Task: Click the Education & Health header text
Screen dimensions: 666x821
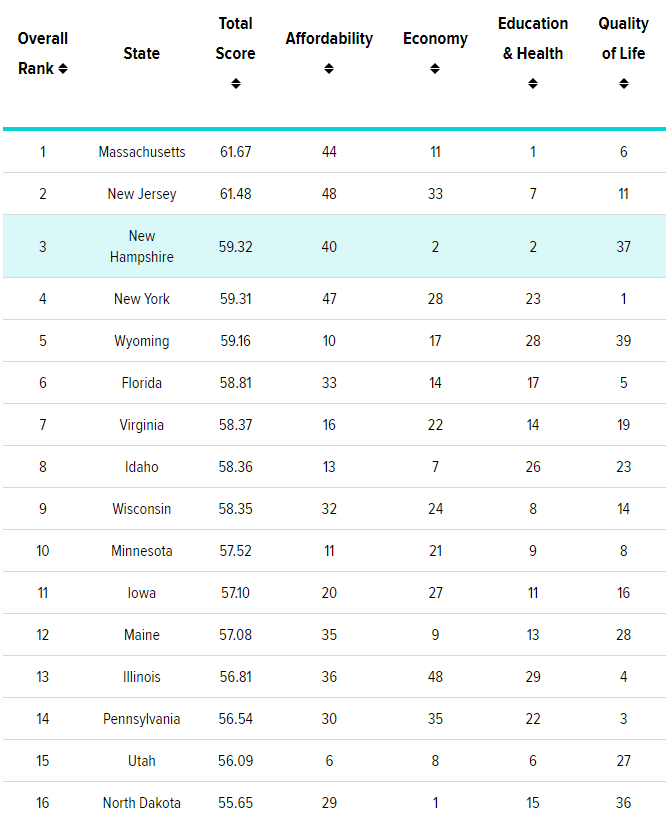Action: pos(533,38)
